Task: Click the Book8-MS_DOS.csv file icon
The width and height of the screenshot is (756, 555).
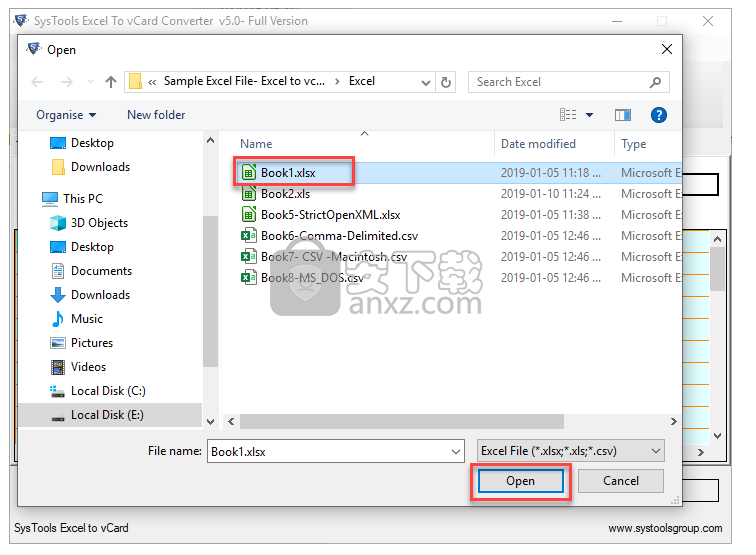Action: pos(248,277)
